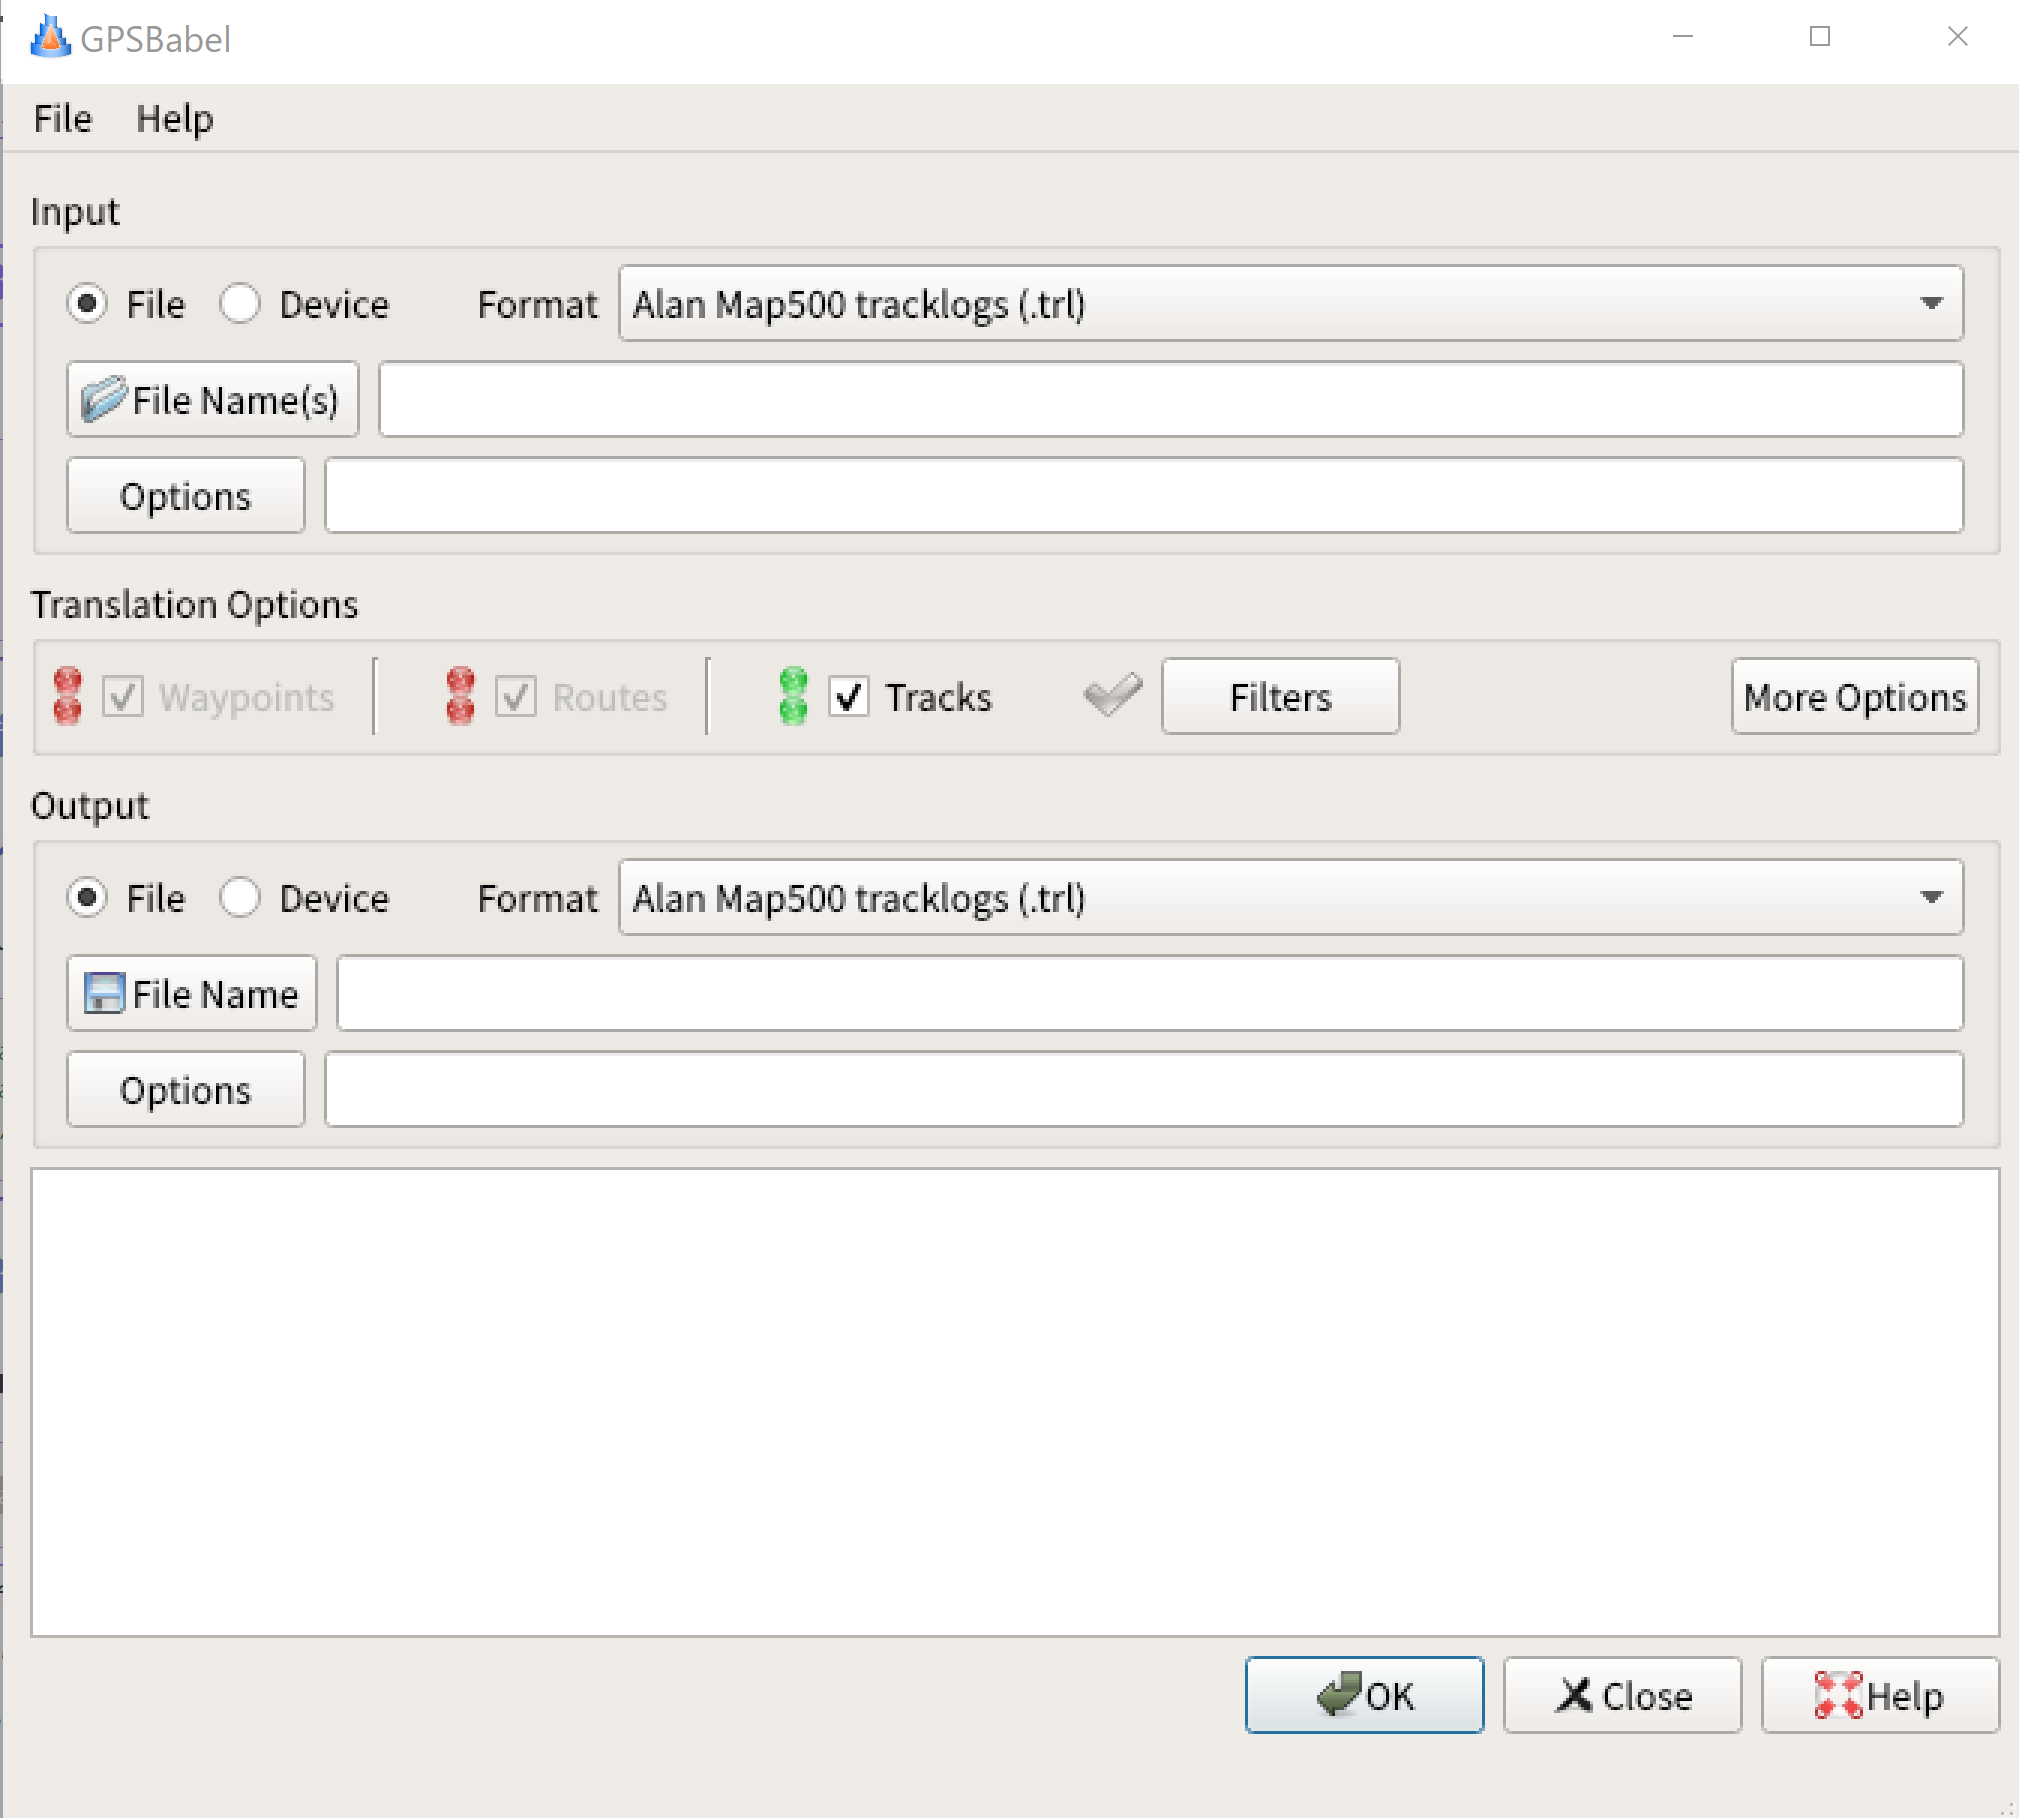Screen dimensions: 2019x1818
Task: Expand the Output Format dropdown
Action: pyautogui.click(x=1291, y=897)
